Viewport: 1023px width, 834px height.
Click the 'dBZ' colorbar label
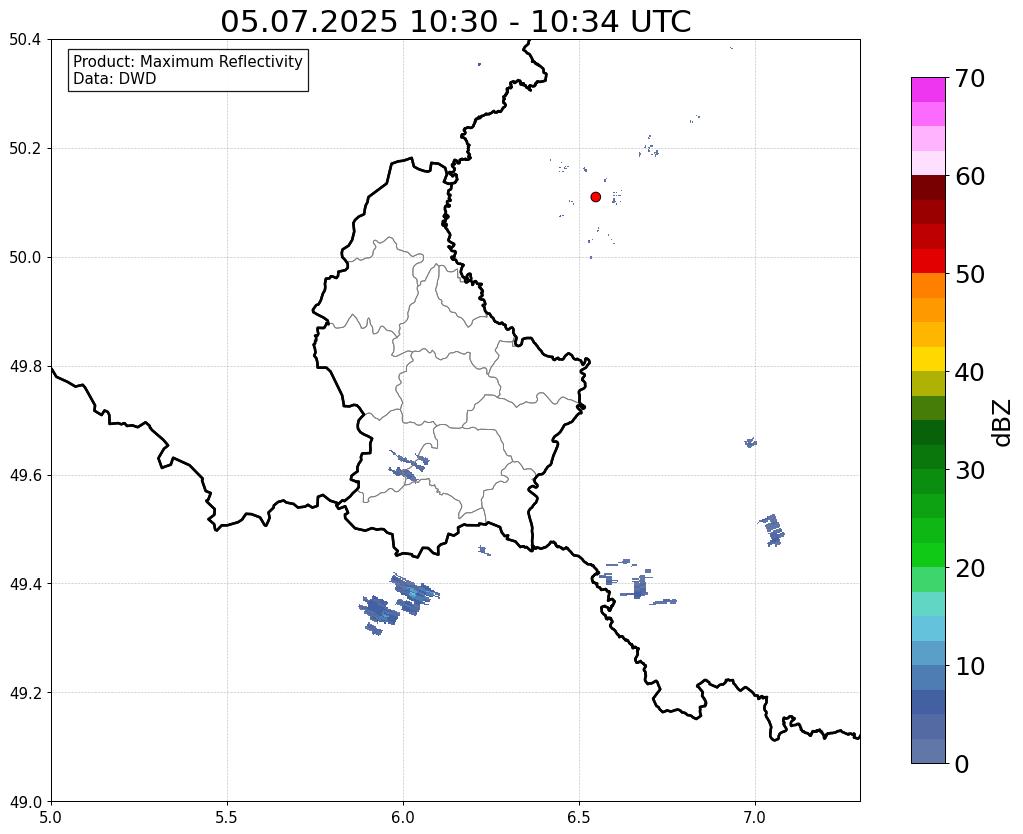pyautogui.click(x=1003, y=422)
